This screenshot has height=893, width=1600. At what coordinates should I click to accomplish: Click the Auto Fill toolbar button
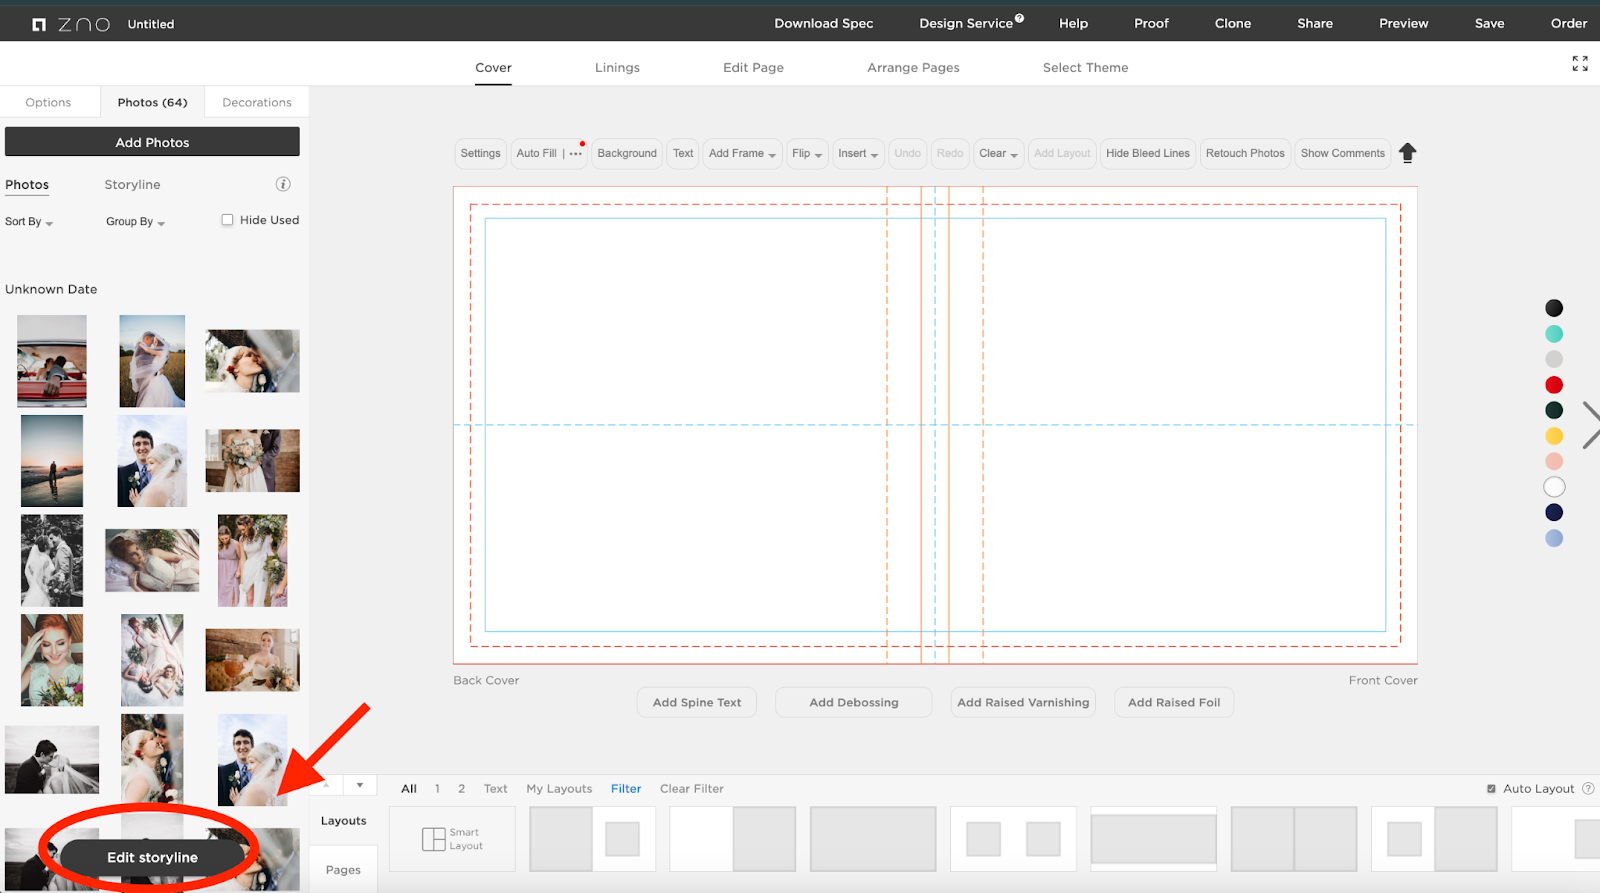pos(537,153)
